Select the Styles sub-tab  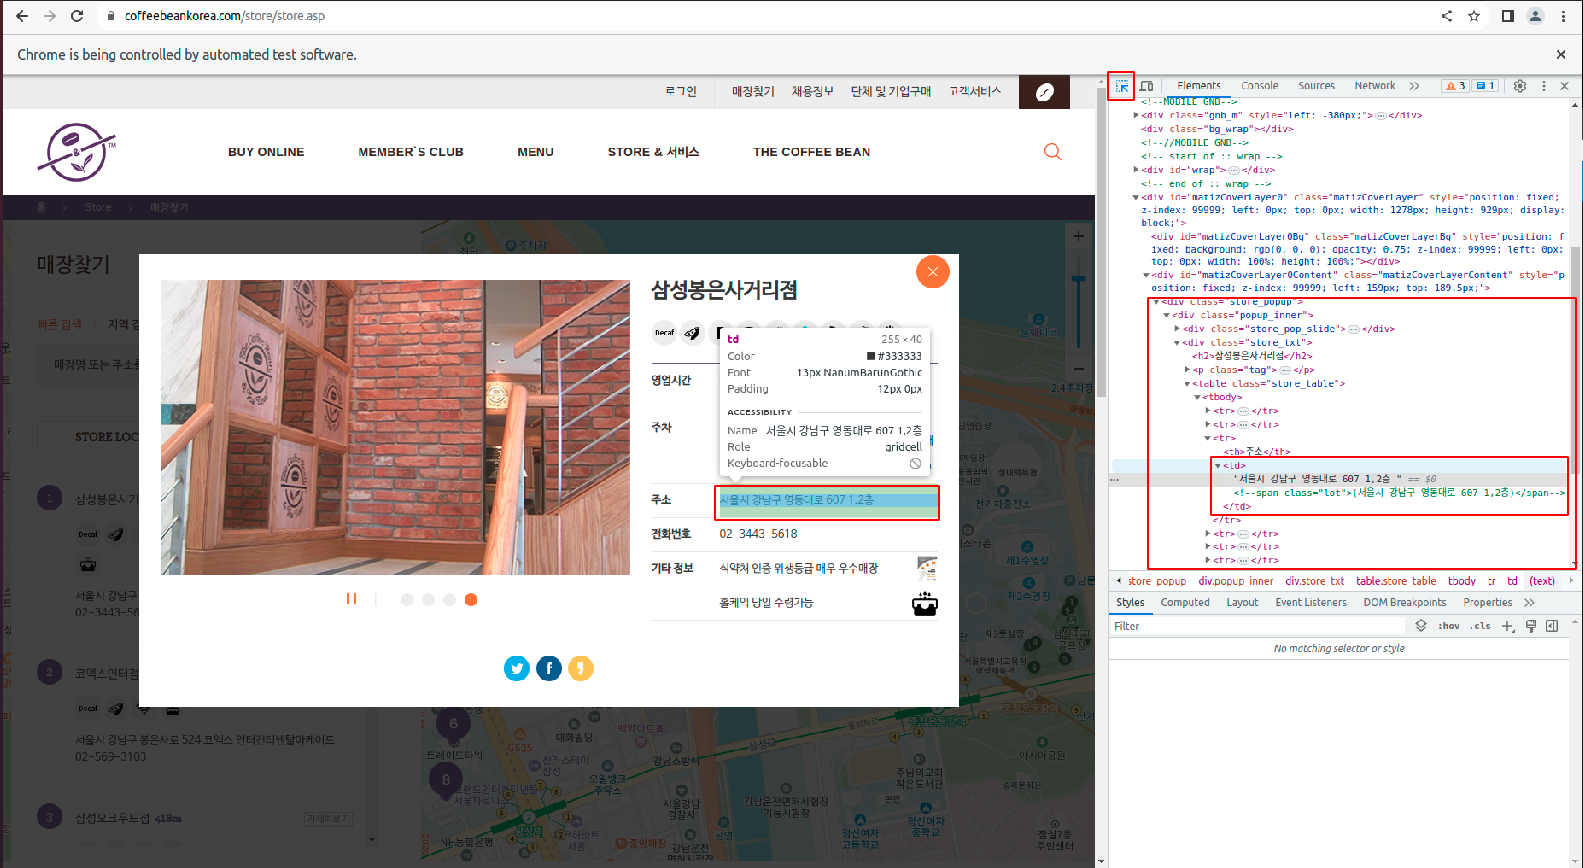point(1130,602)
